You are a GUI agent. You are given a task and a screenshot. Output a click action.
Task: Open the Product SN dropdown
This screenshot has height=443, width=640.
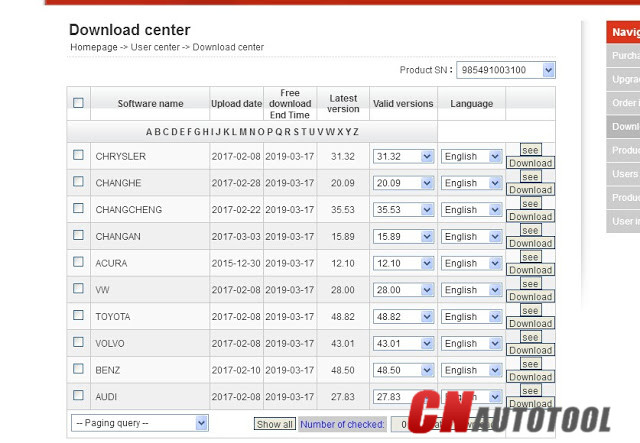point(506,70)
